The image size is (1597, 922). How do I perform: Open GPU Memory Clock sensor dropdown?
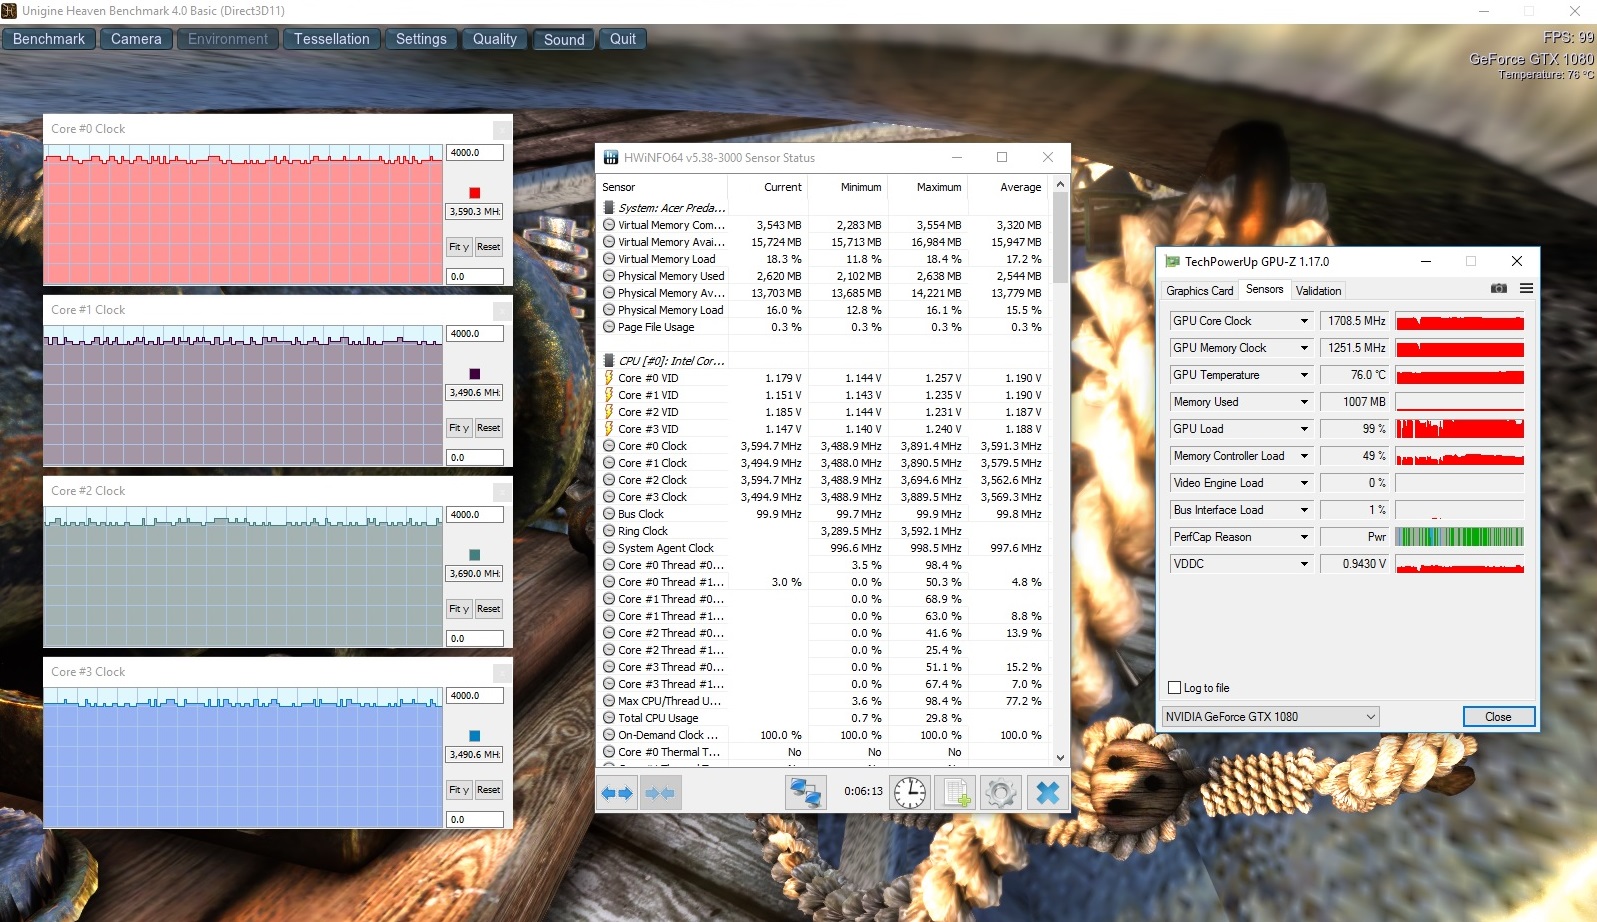coord(1304,348)
